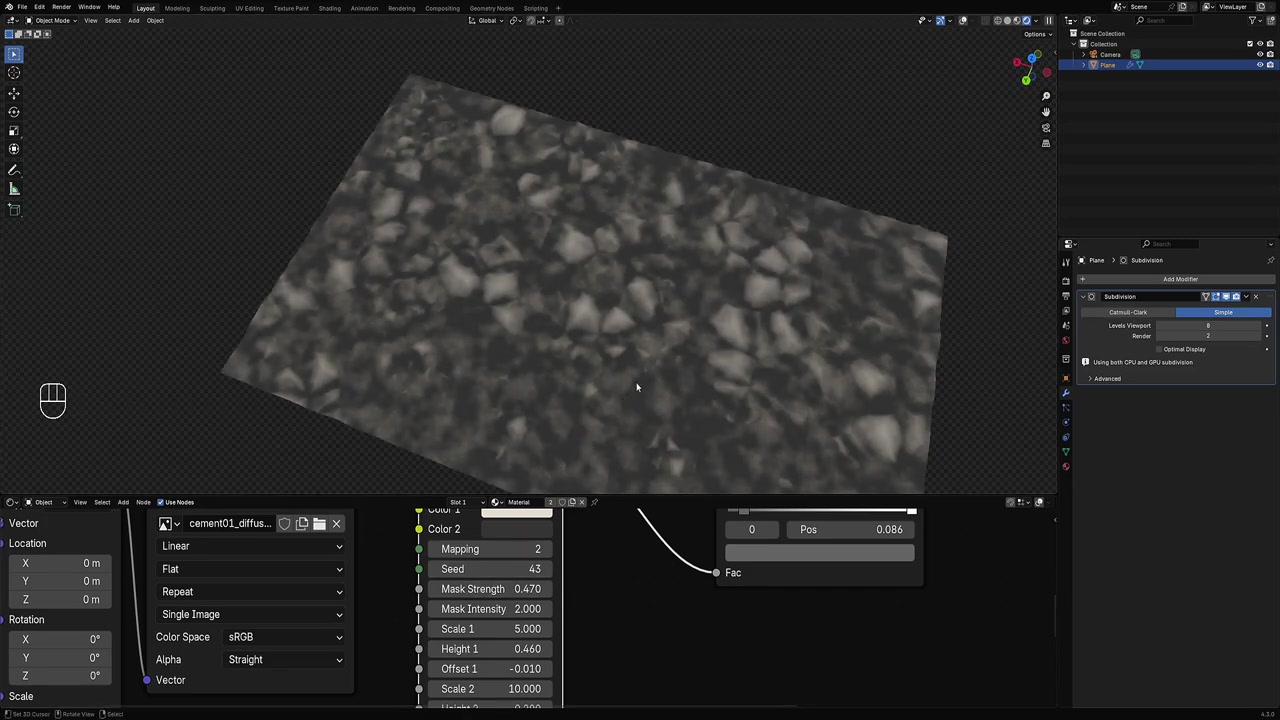This screenshot has height=720, width=1280.
Task: Select the Annotate pencil tool
Action: point(14,170)
